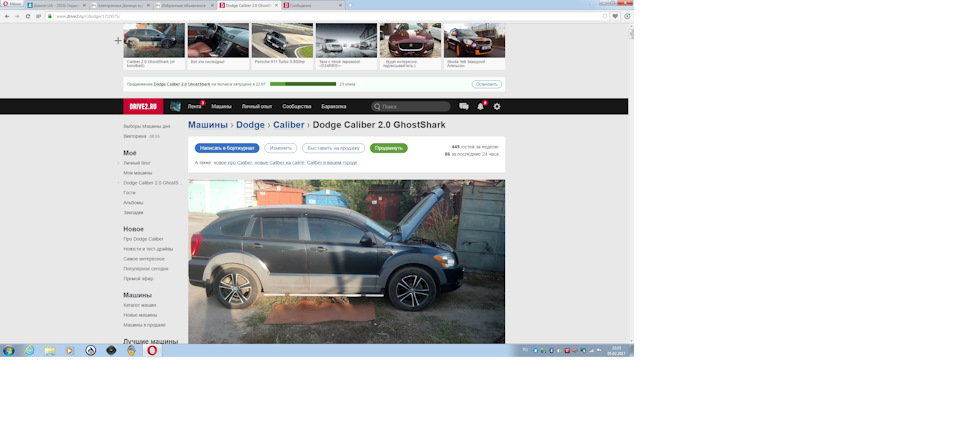Open the Барахолка menu item

click(334, 106)
